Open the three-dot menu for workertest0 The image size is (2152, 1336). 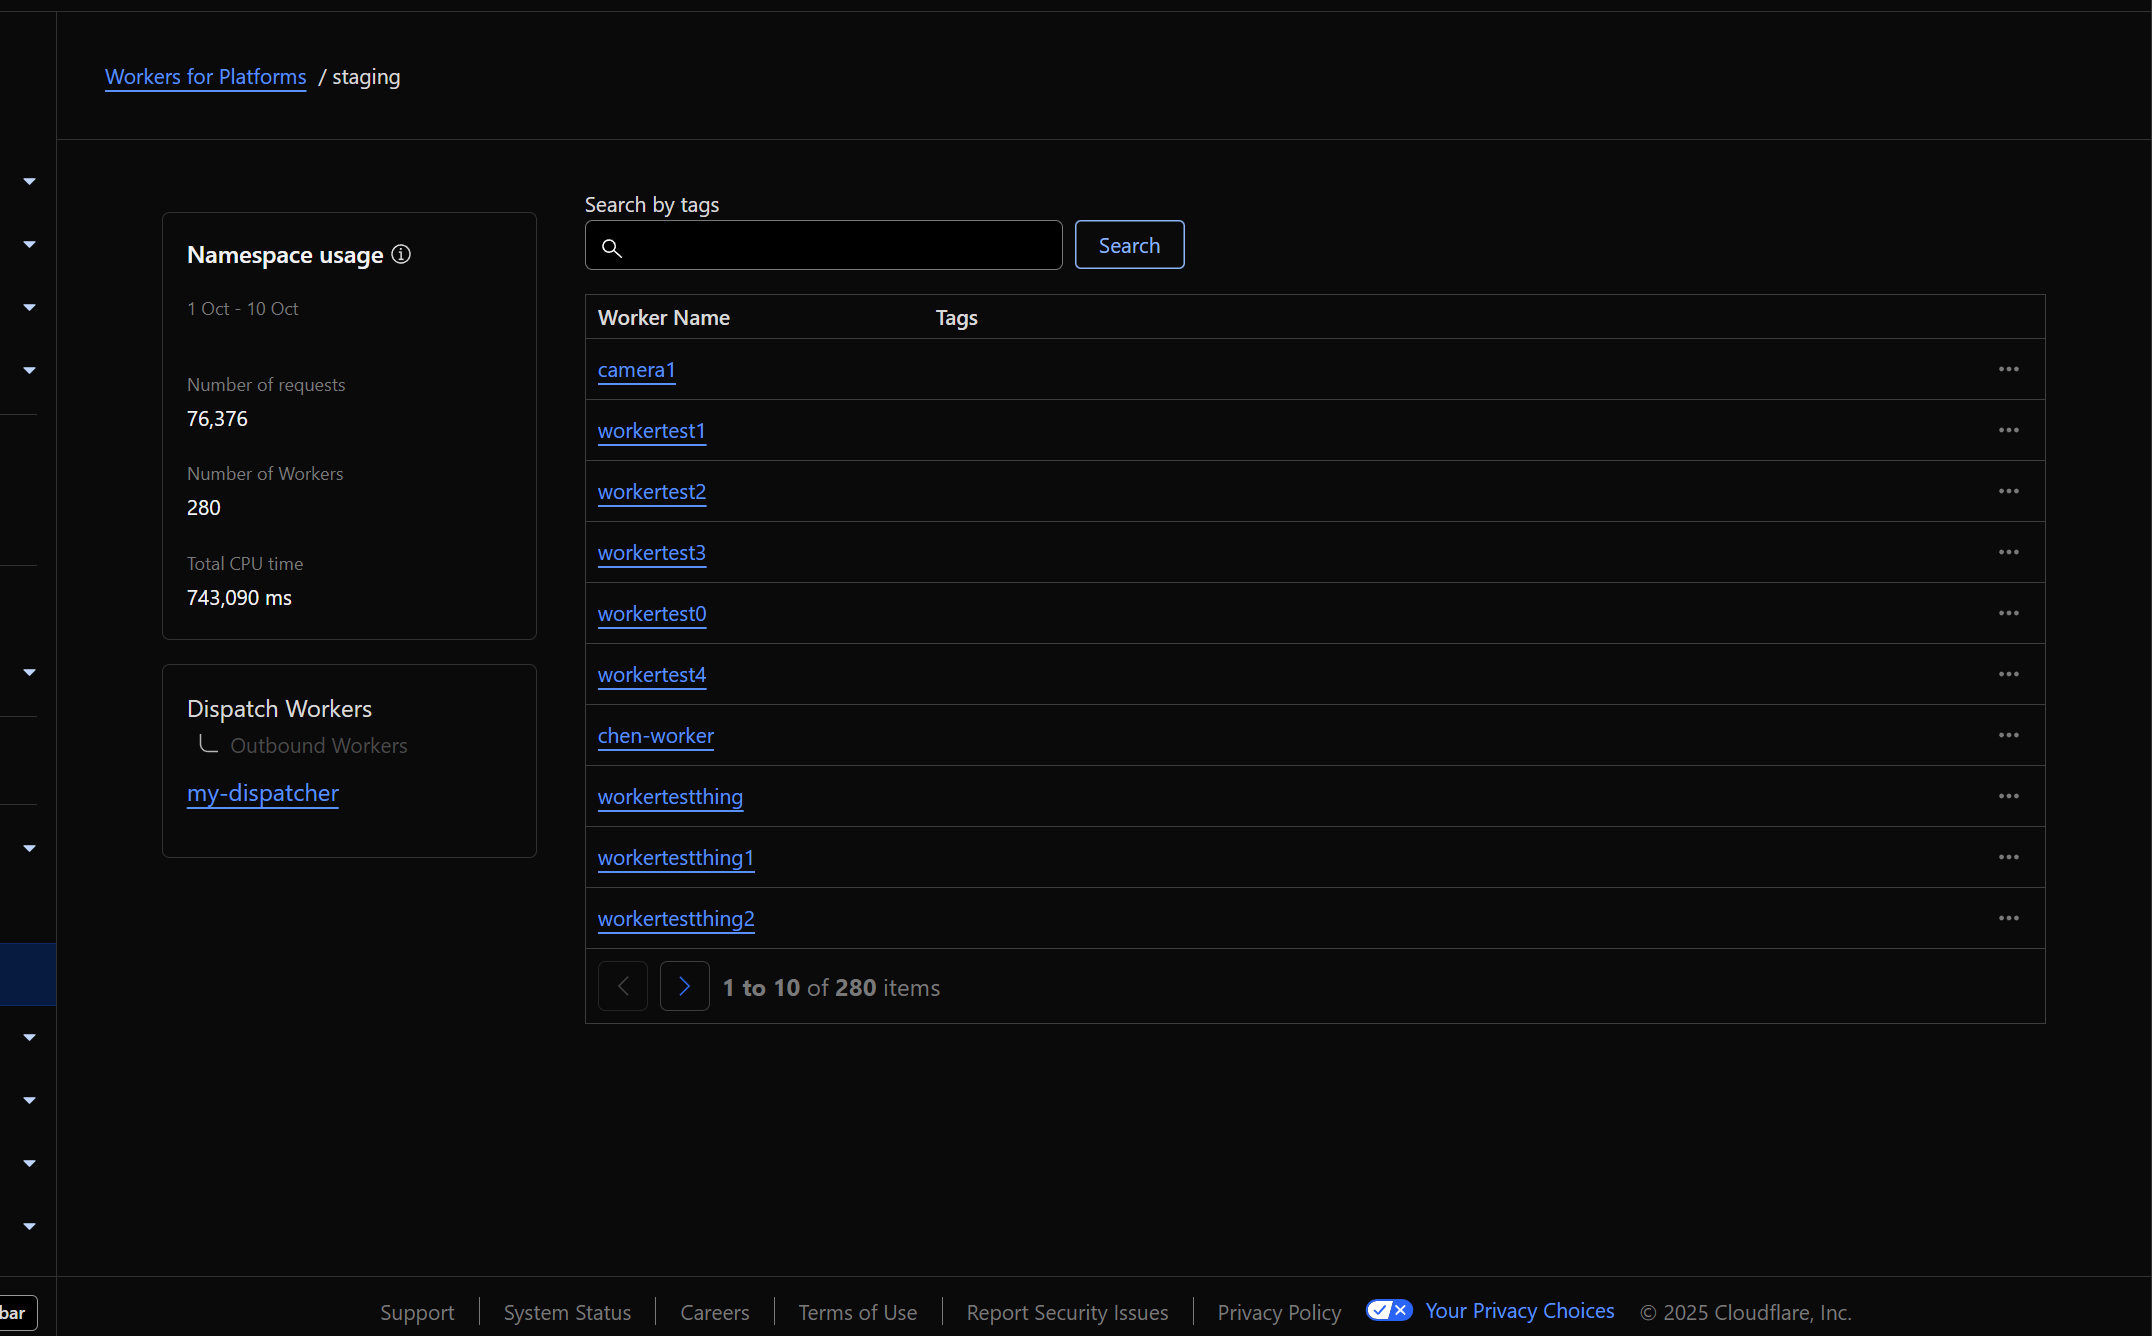[x=2008, y=613]
